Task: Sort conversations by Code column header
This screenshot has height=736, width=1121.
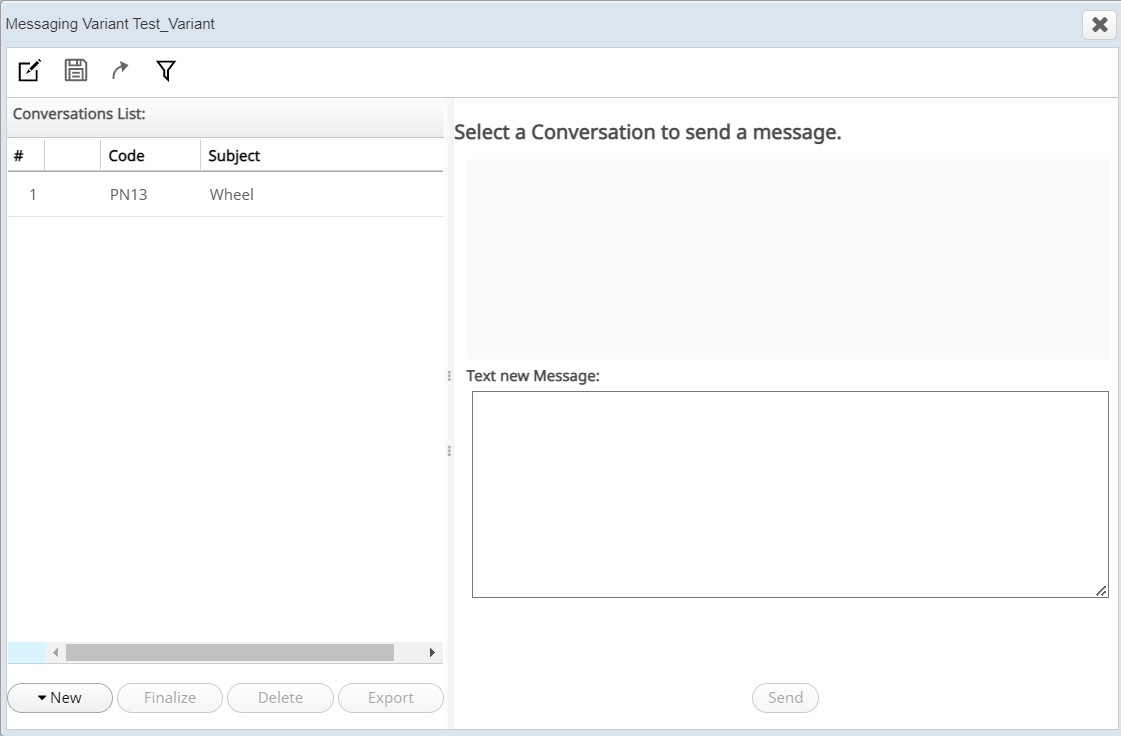Action: [x=127, y=156]
